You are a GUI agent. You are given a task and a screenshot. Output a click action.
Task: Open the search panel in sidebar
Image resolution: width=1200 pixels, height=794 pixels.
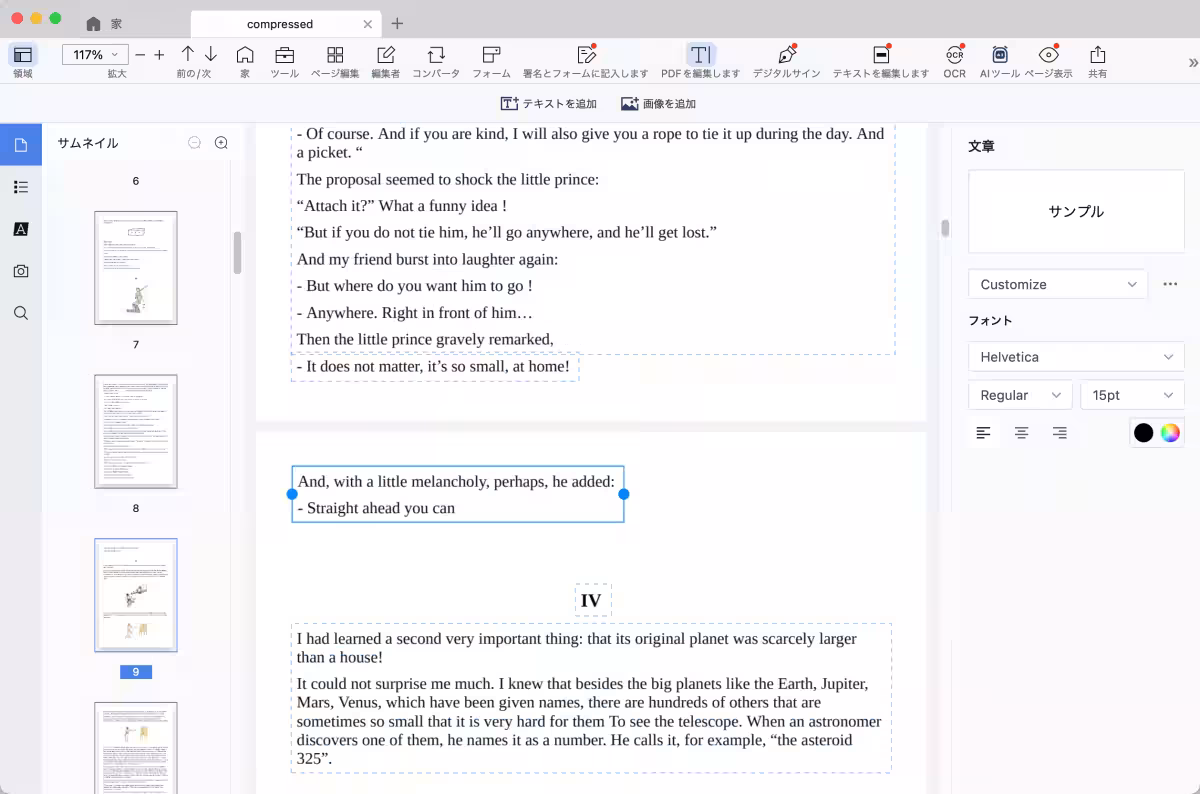[21, 313]
